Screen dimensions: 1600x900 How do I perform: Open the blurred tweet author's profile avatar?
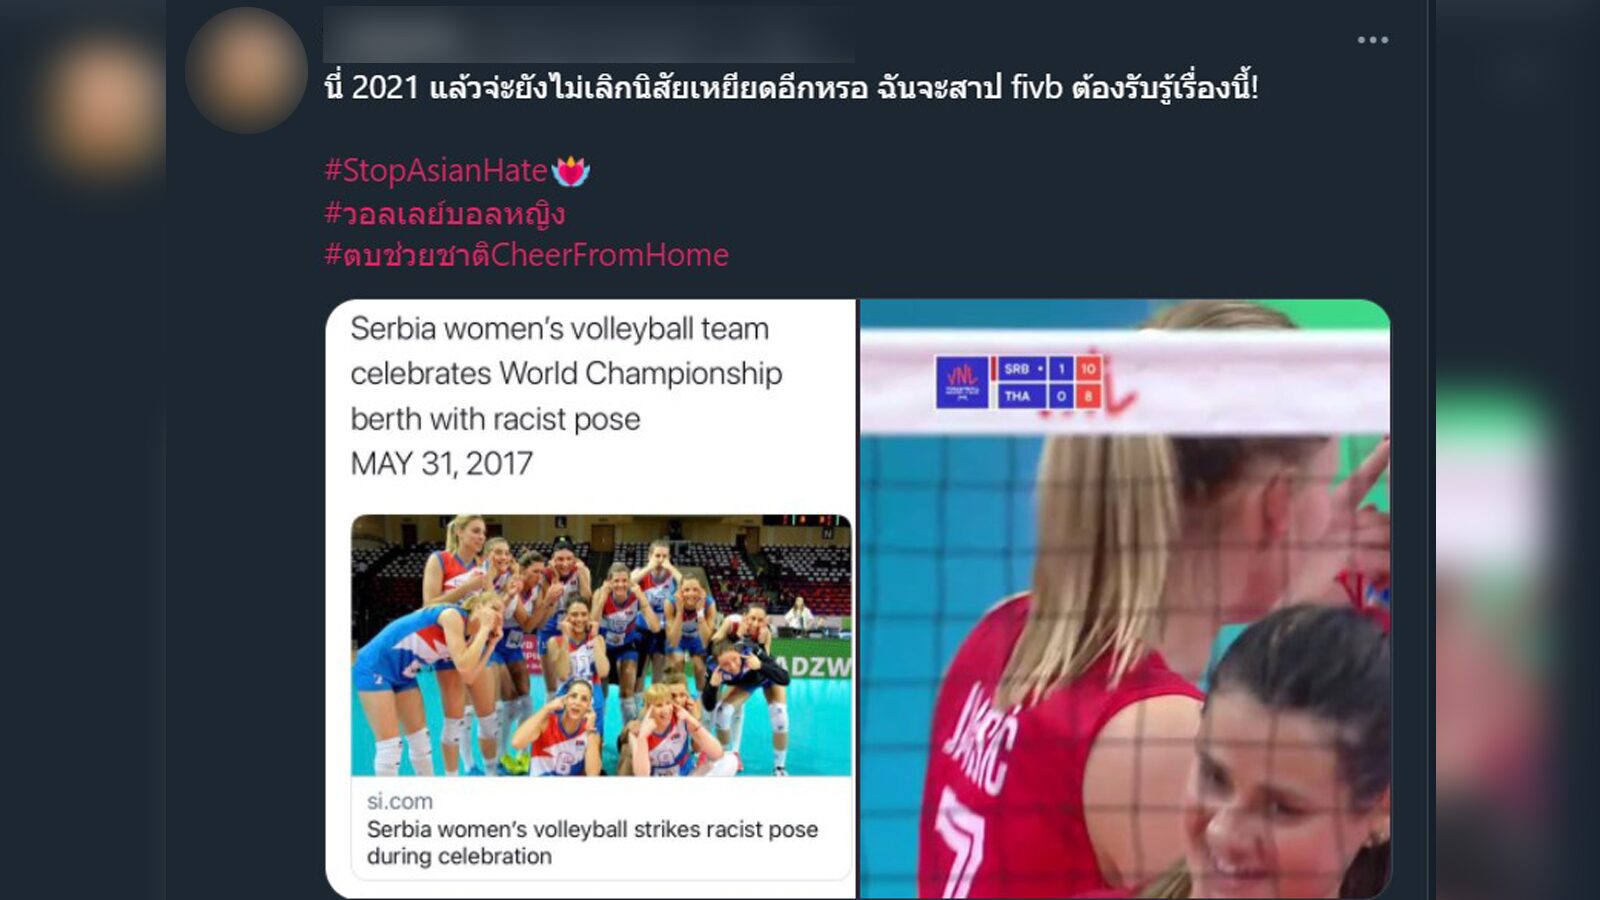coord(246,70)
